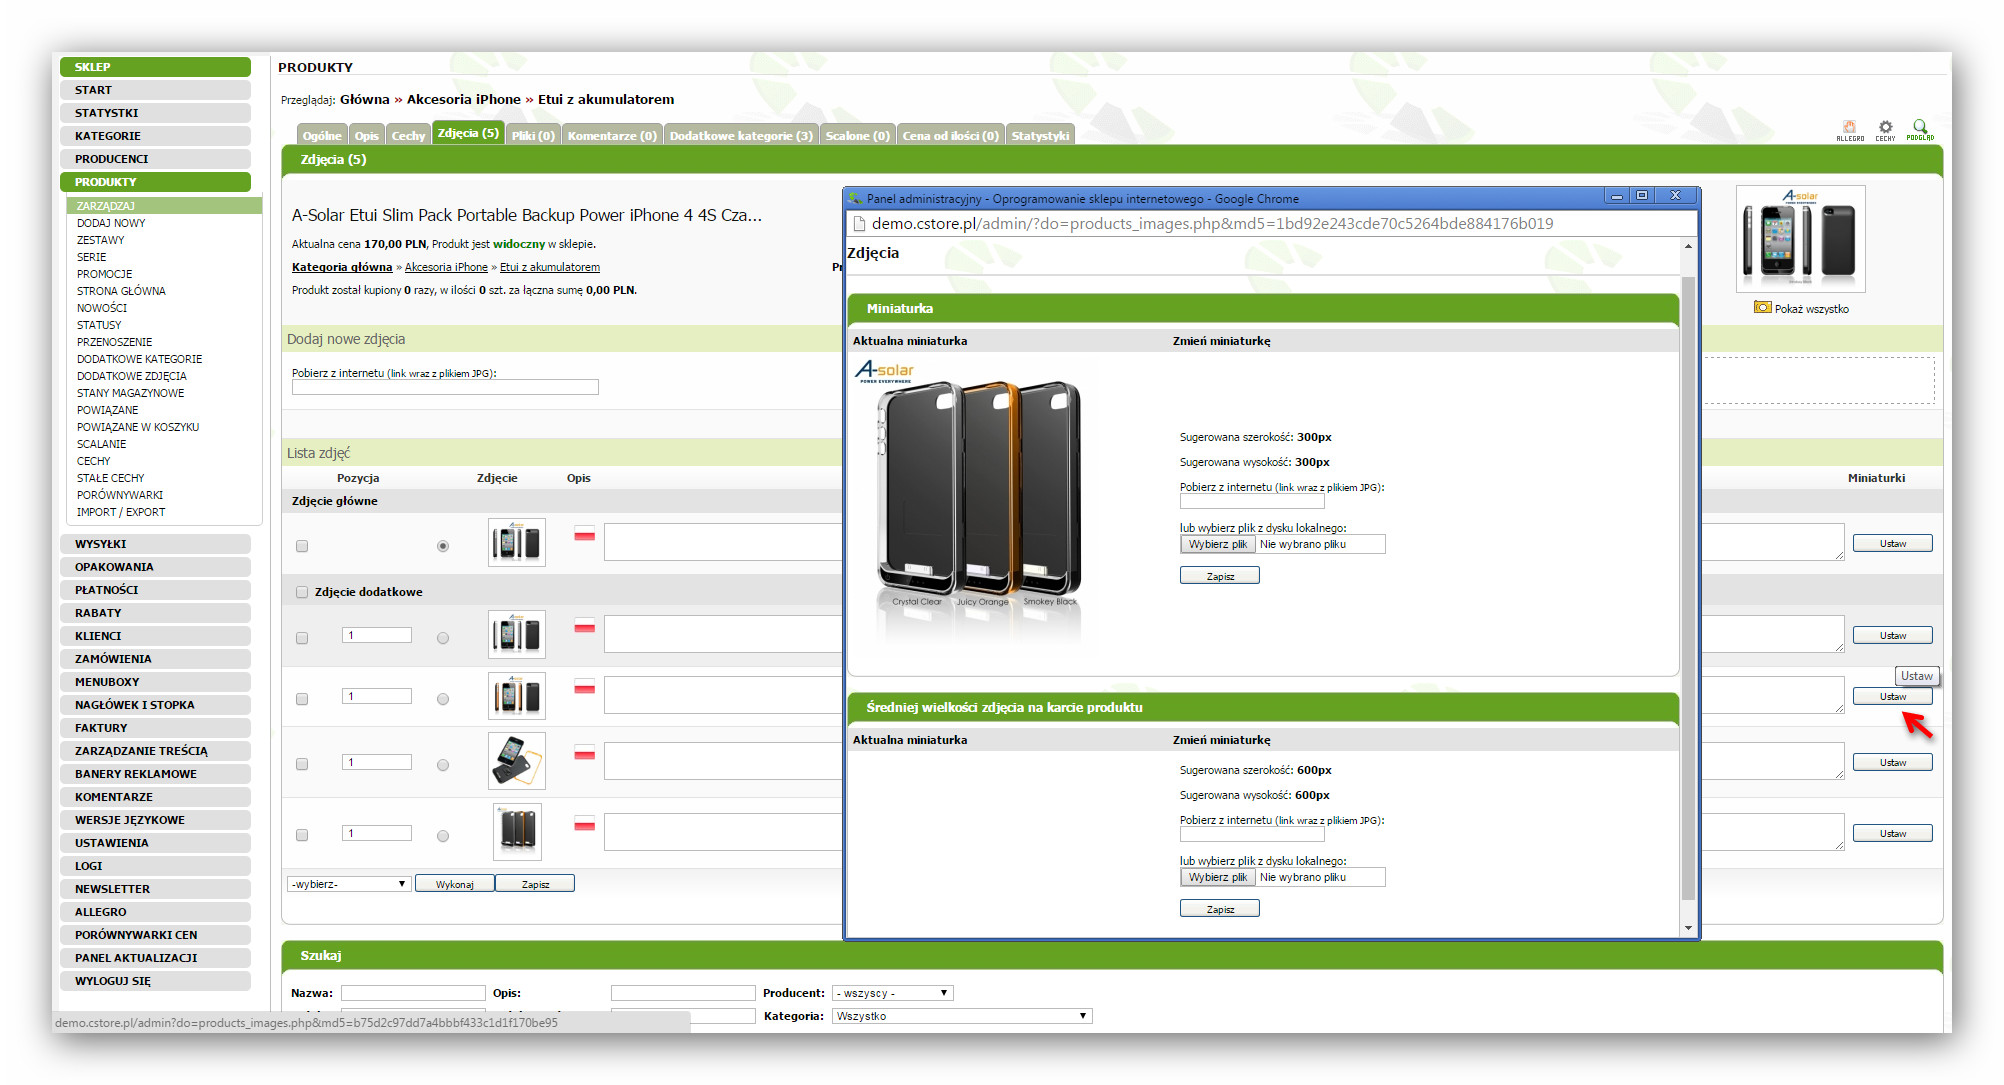Viewport: 2004px width, 1085px height.
Task: Select the radio button of the last photo row
Action: [443, 835]
